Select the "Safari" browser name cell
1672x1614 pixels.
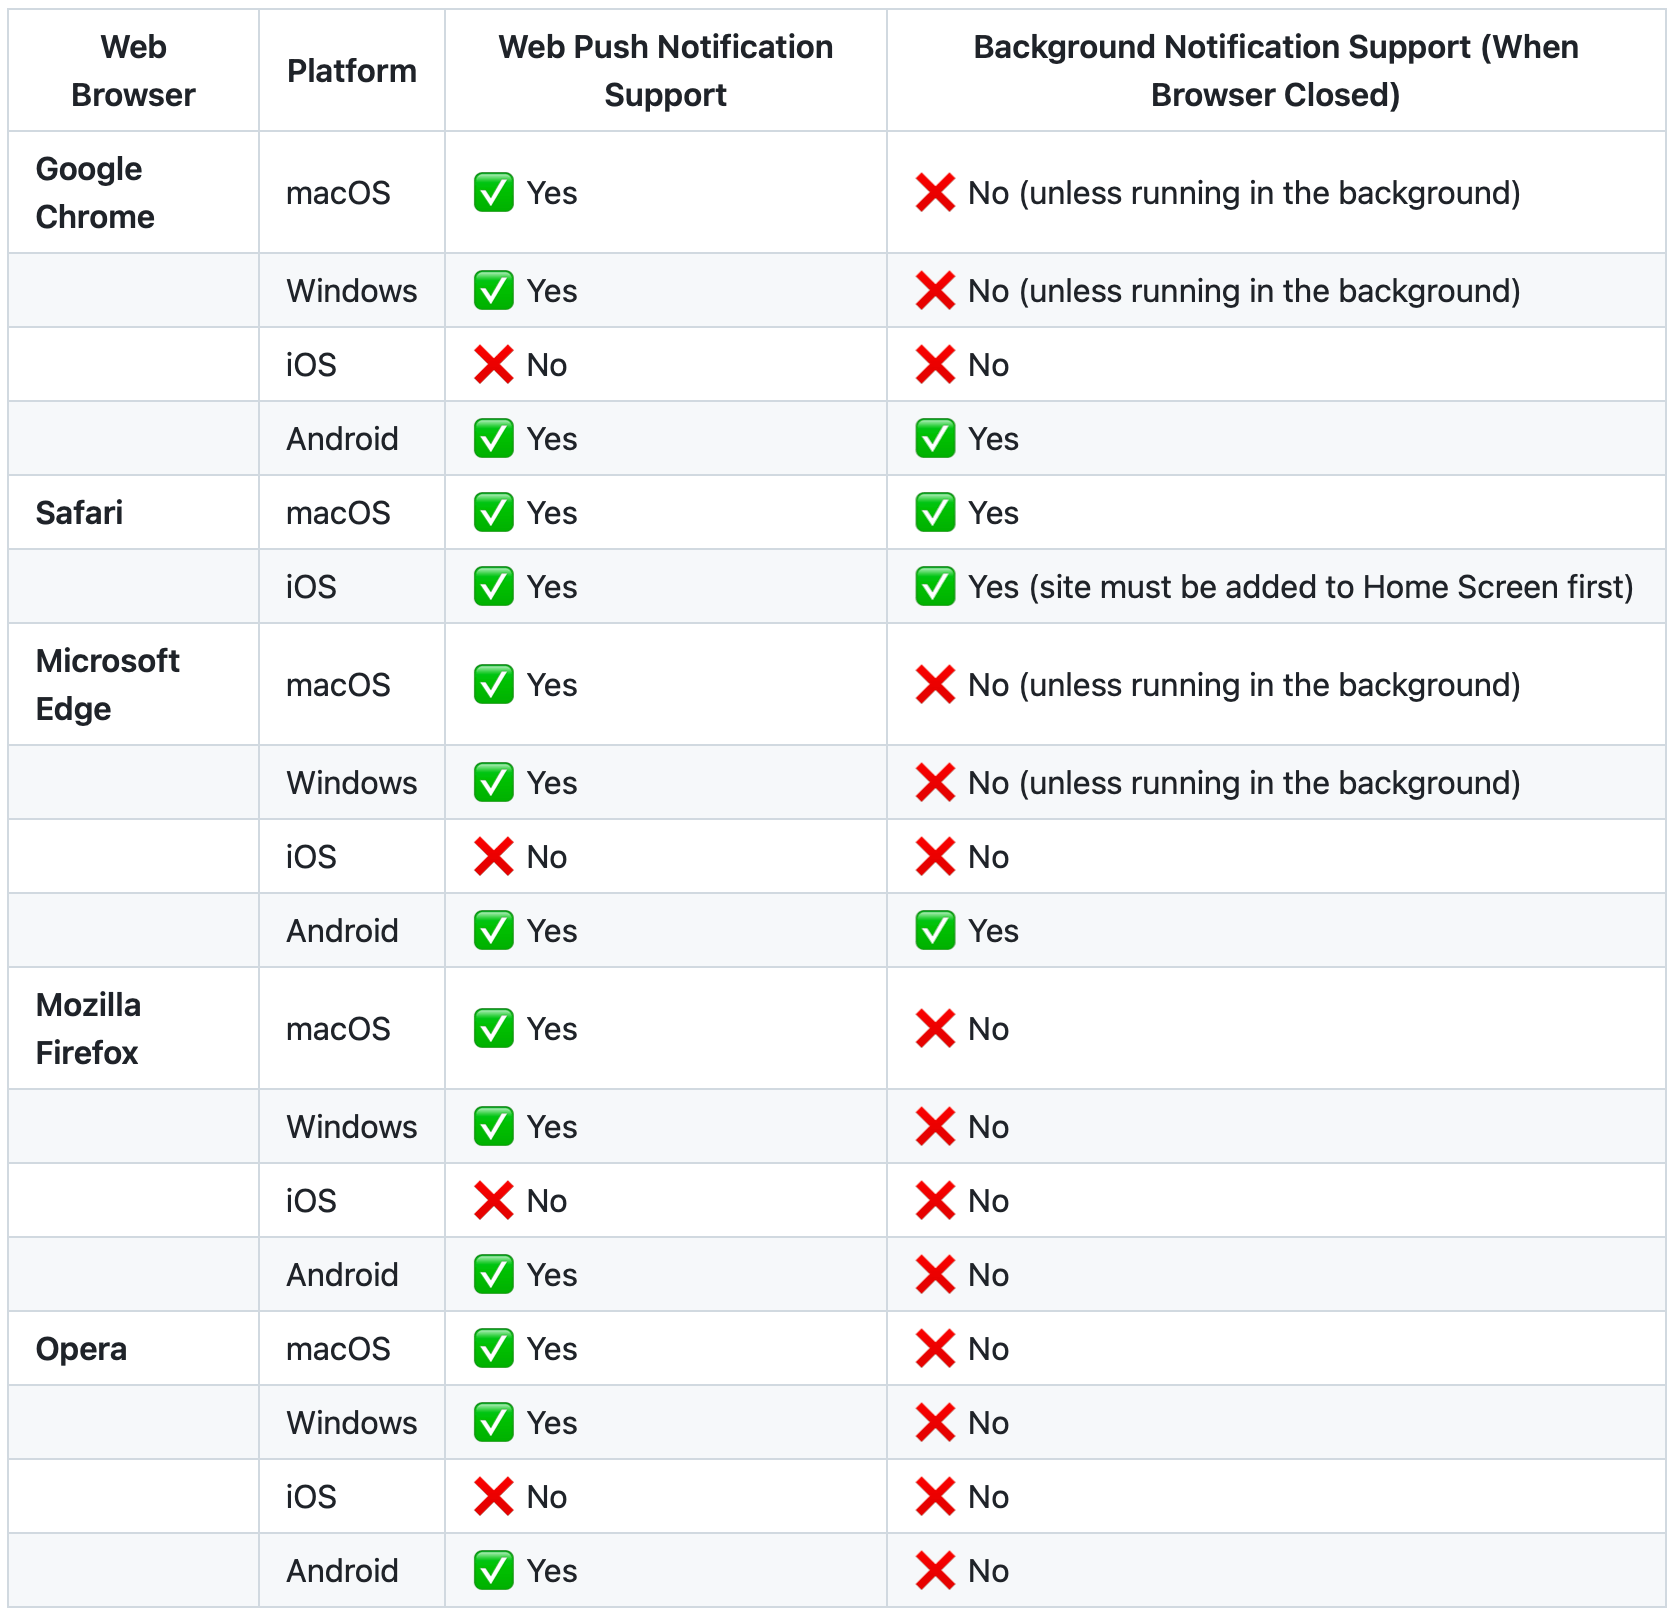click(x=79, y=513)
